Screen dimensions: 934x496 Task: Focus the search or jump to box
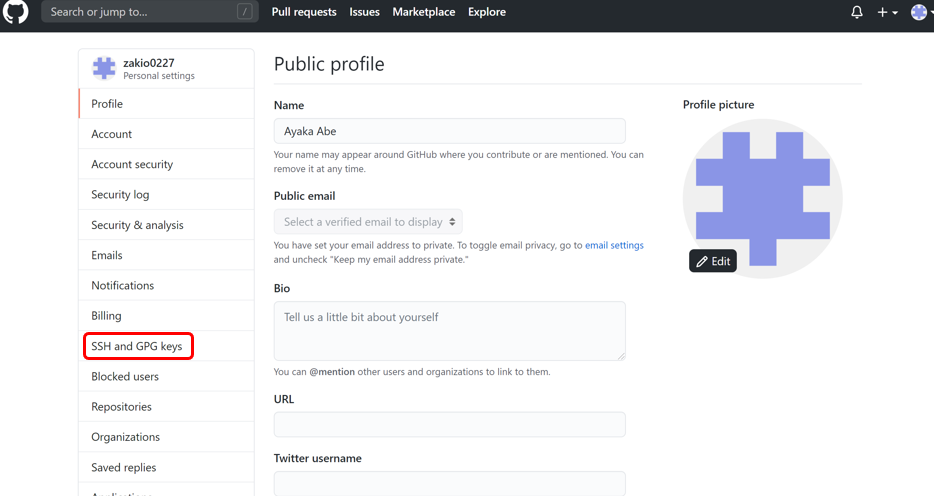click(150, 12)
